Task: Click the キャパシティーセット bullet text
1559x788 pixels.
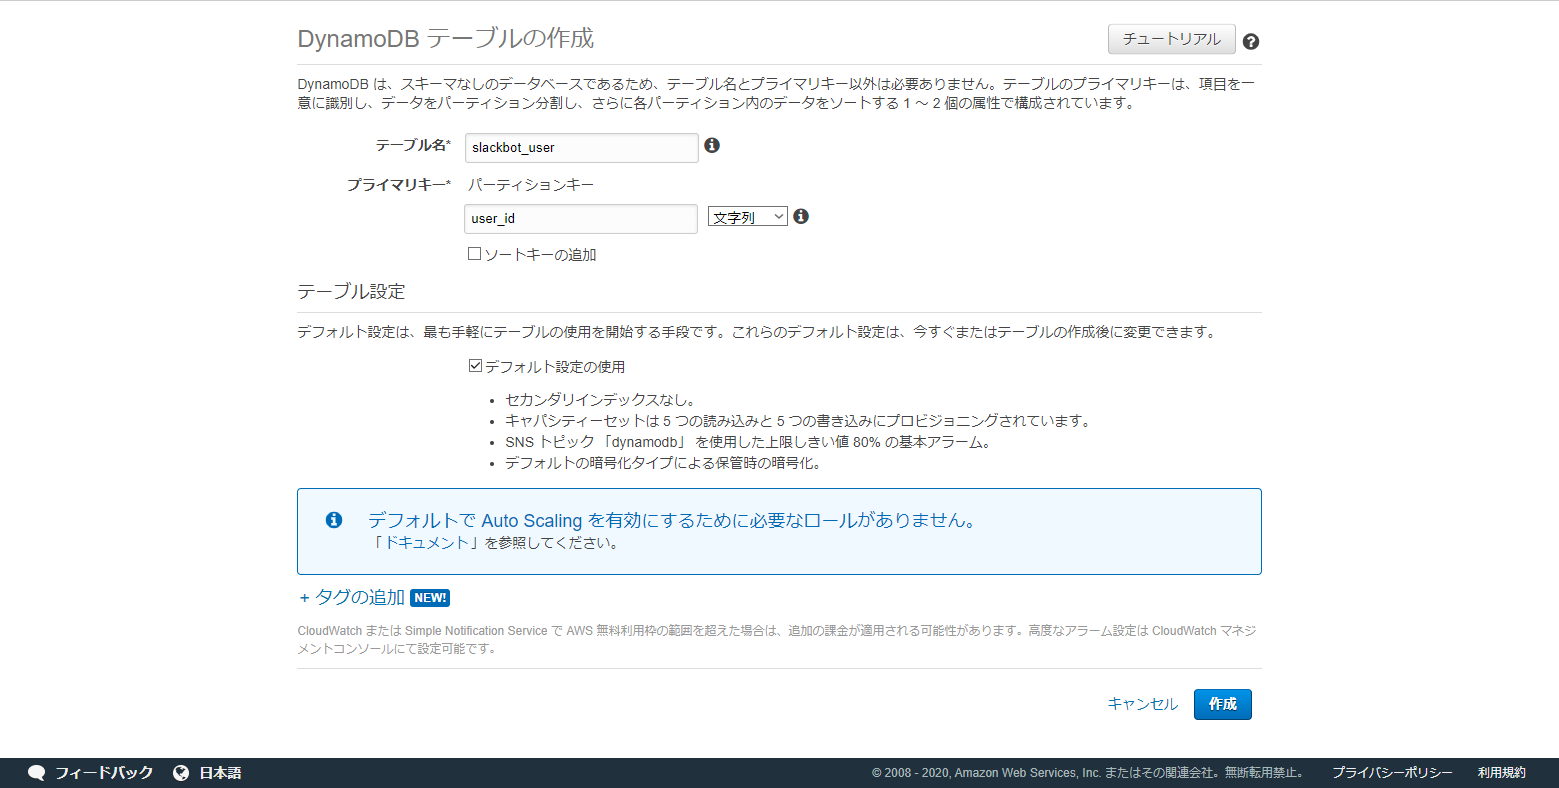Action: (x=799, y=421)
